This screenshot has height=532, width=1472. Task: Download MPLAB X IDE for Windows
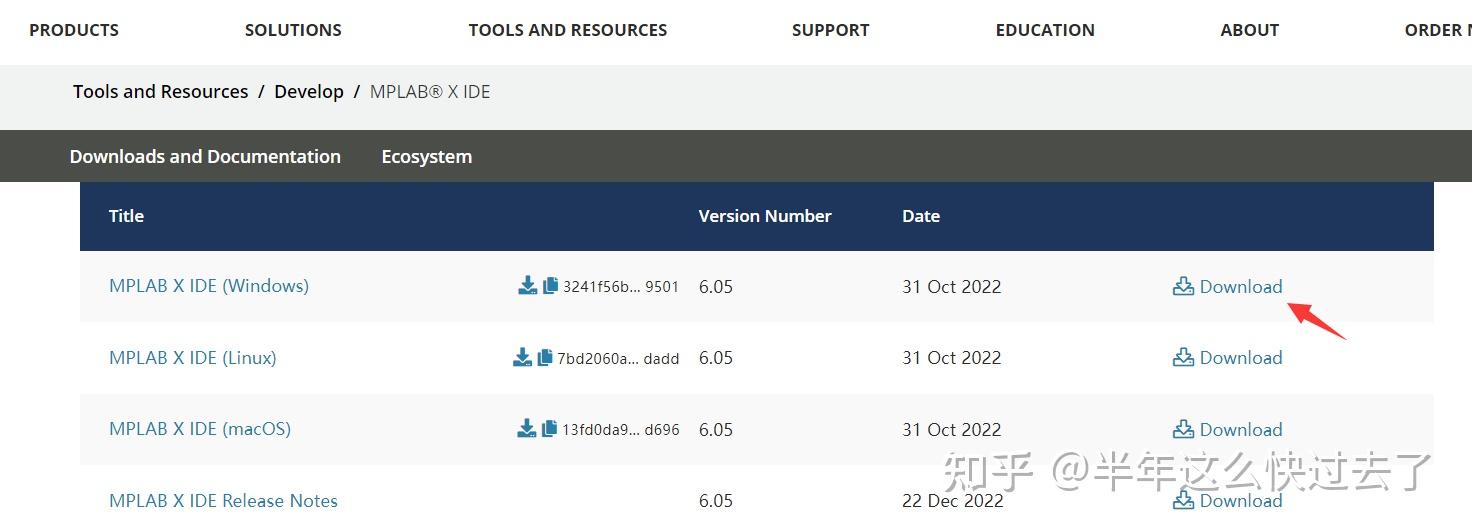pos(1228,287)
